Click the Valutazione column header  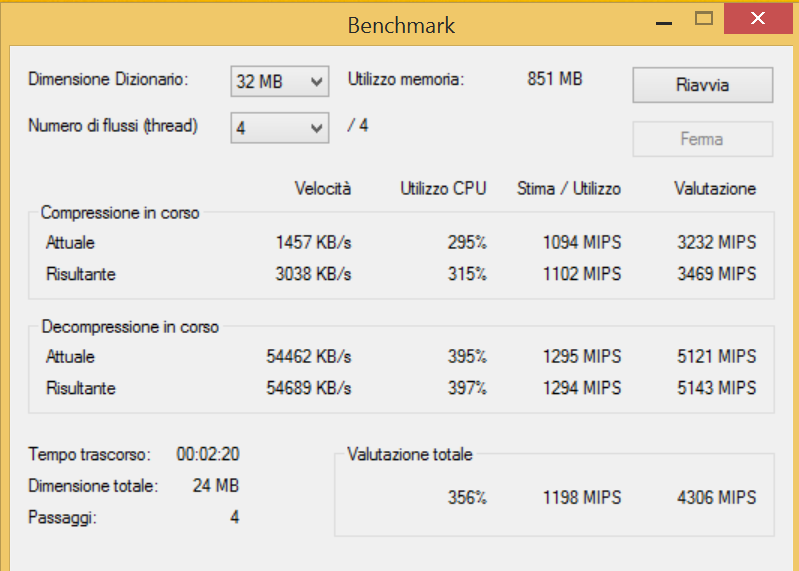click(715, 188)
